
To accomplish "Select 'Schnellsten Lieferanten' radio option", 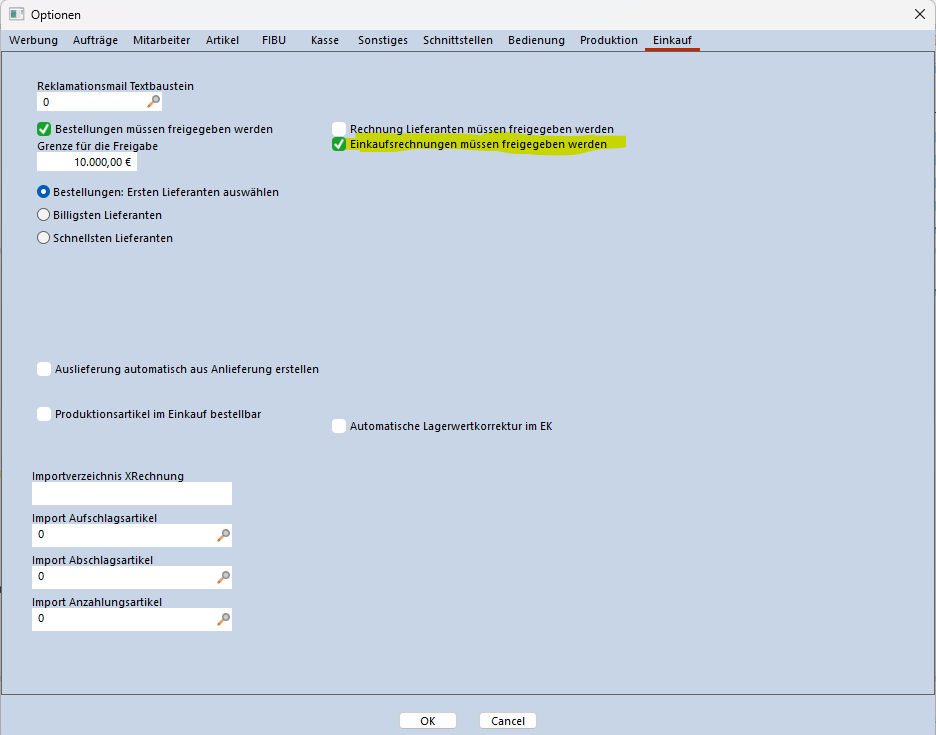I will [43, 238].
